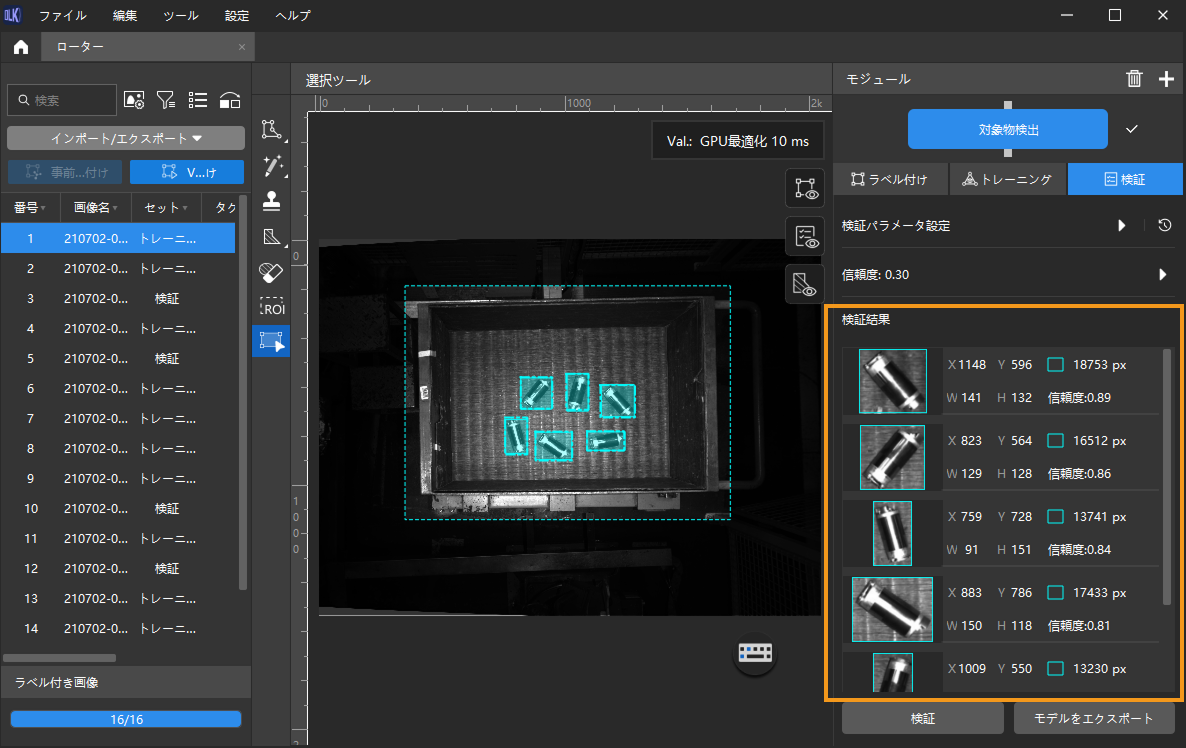Switch to the トレーニング tab
Image resolution: width=1186 pixels, height=748 pixels.
[1007, 180]
